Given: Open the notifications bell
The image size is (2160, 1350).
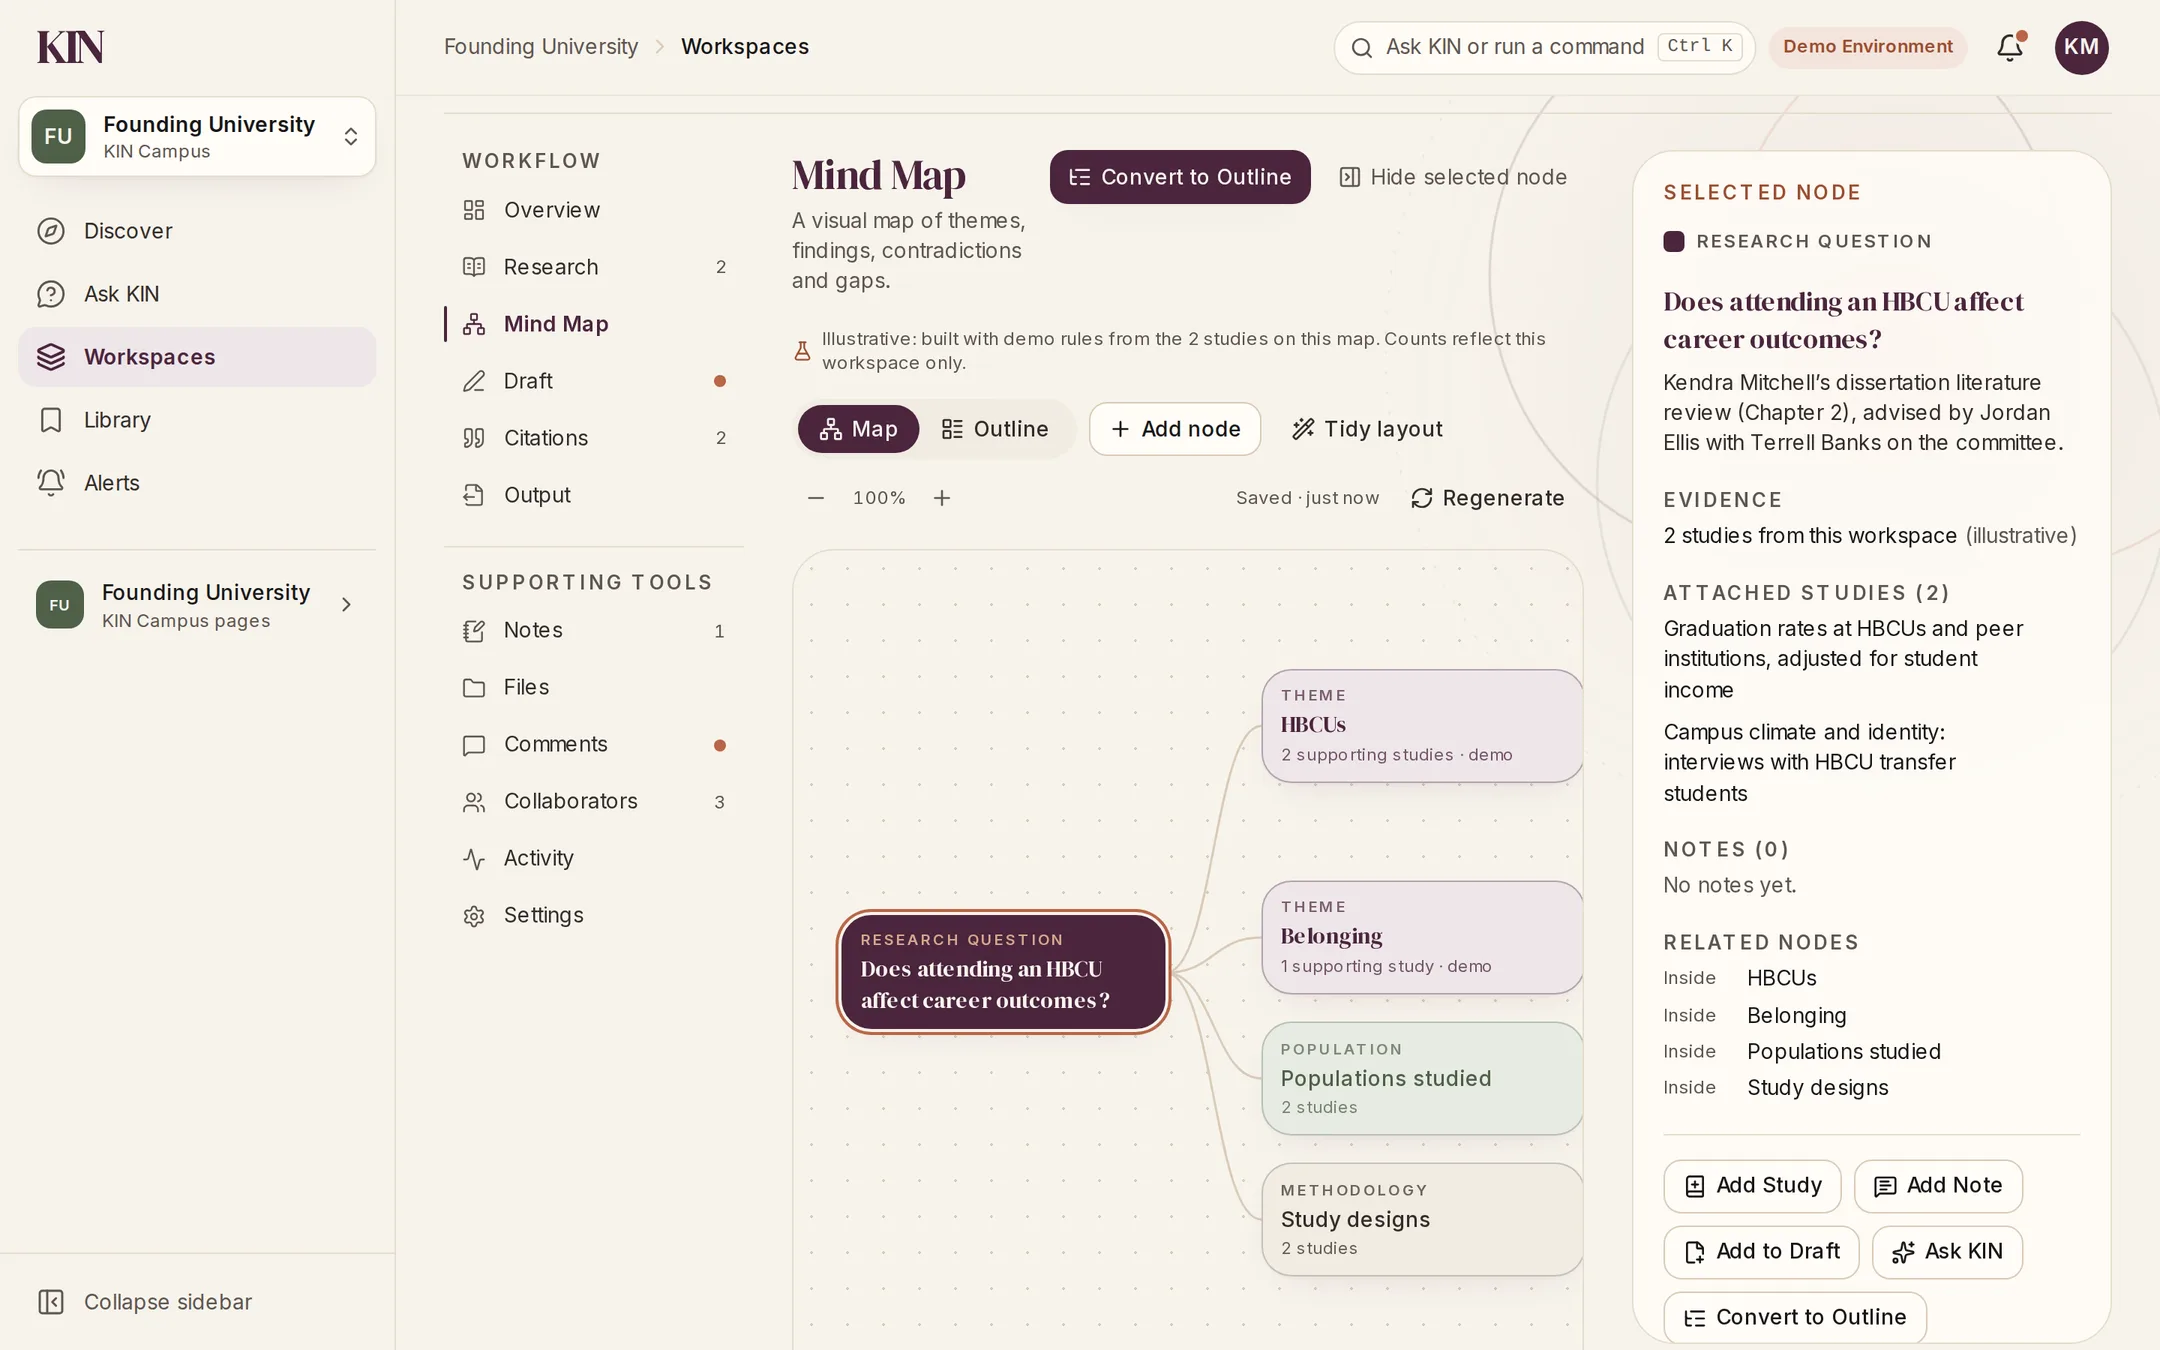Looking at the screenshot, I should point(2010,47).
